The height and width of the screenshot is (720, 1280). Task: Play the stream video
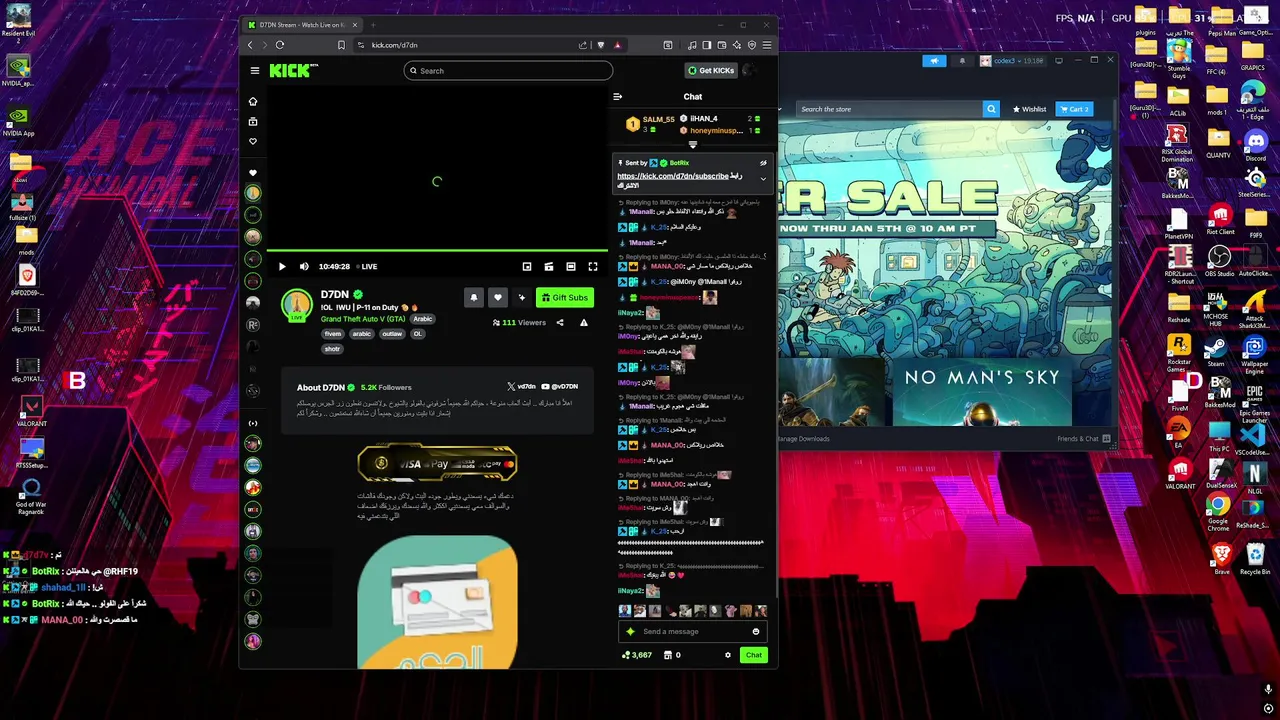click(282, 267)
